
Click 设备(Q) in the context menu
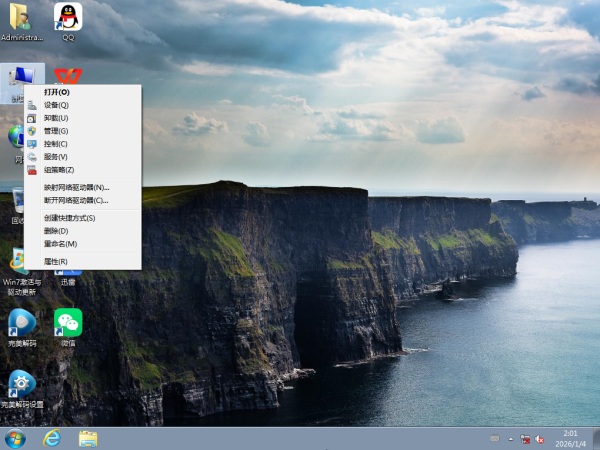click(56, 105)
